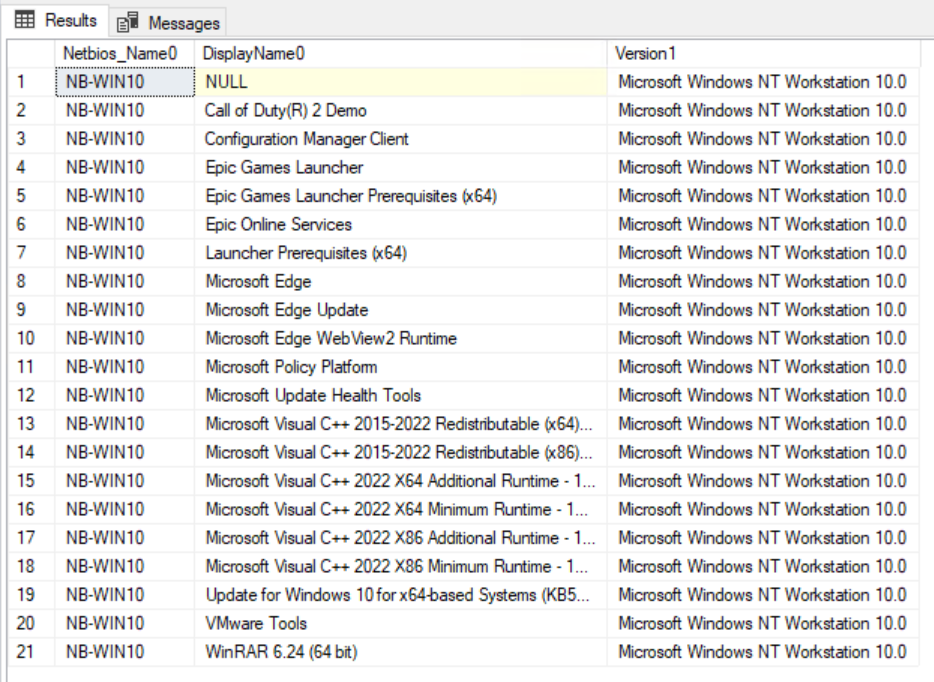
Task: Select NB-WIN10 cell in row 12
Action: (124, 396)
